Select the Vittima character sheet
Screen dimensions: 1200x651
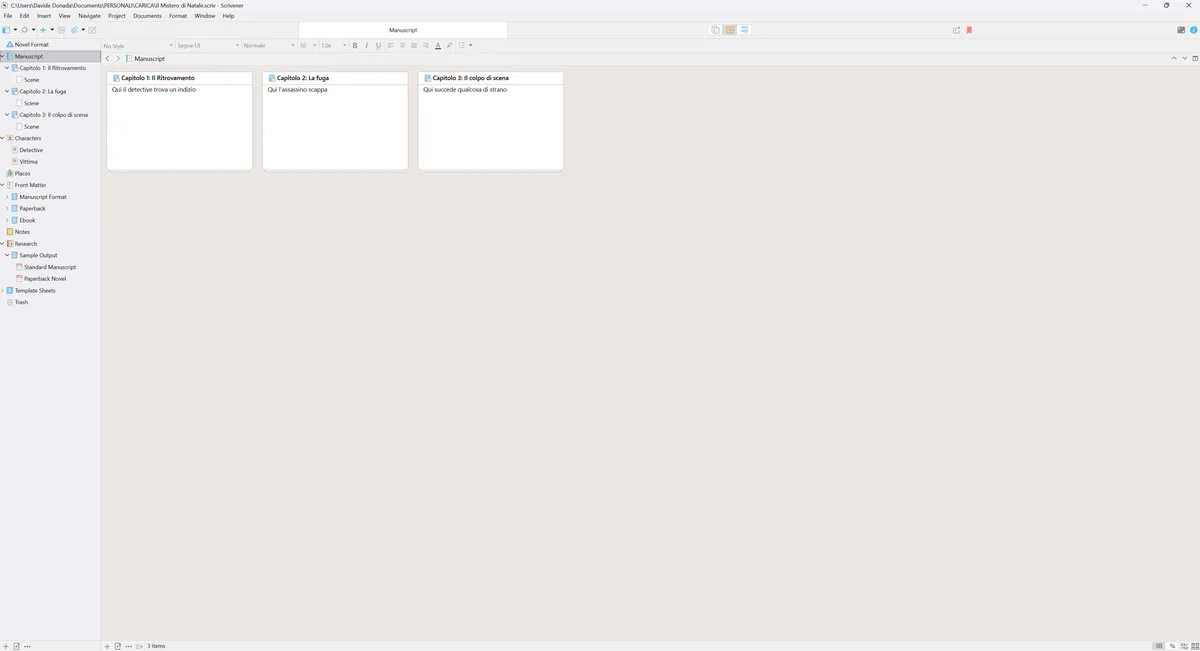(x=28, y=161)
